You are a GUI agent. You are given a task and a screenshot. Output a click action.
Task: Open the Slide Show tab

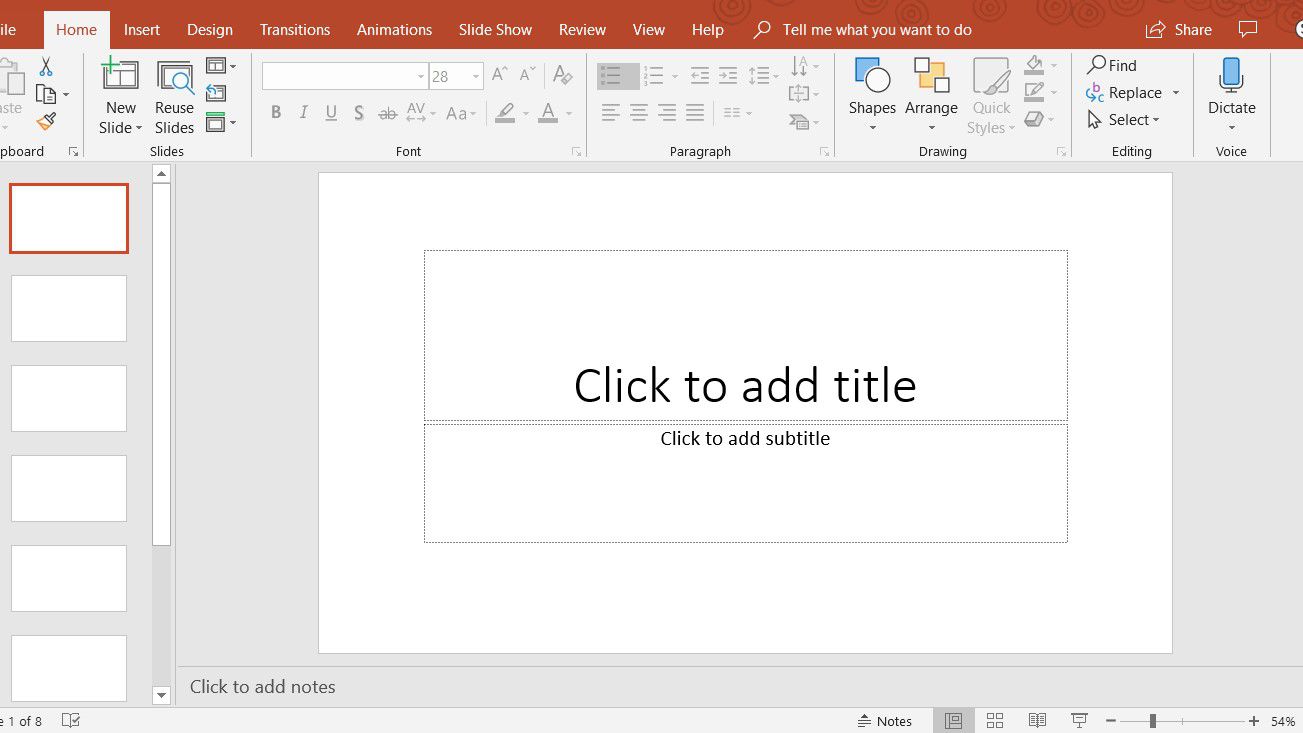pos(496,30)
